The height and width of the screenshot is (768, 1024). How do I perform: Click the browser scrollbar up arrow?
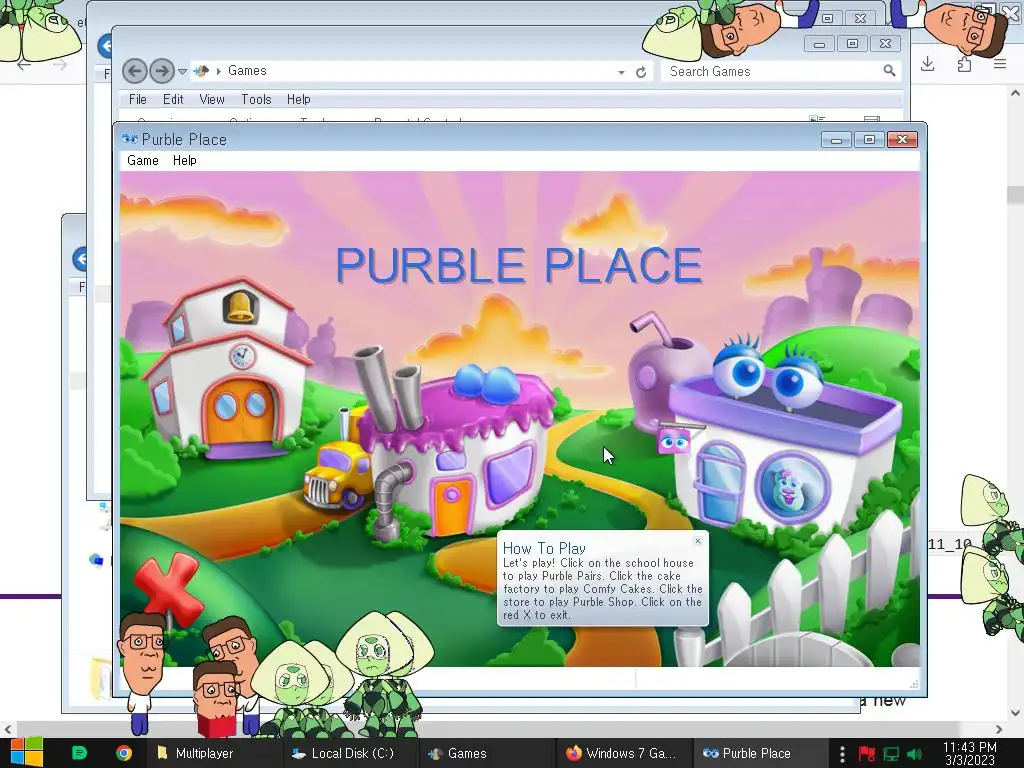[x=1015, y=93]
